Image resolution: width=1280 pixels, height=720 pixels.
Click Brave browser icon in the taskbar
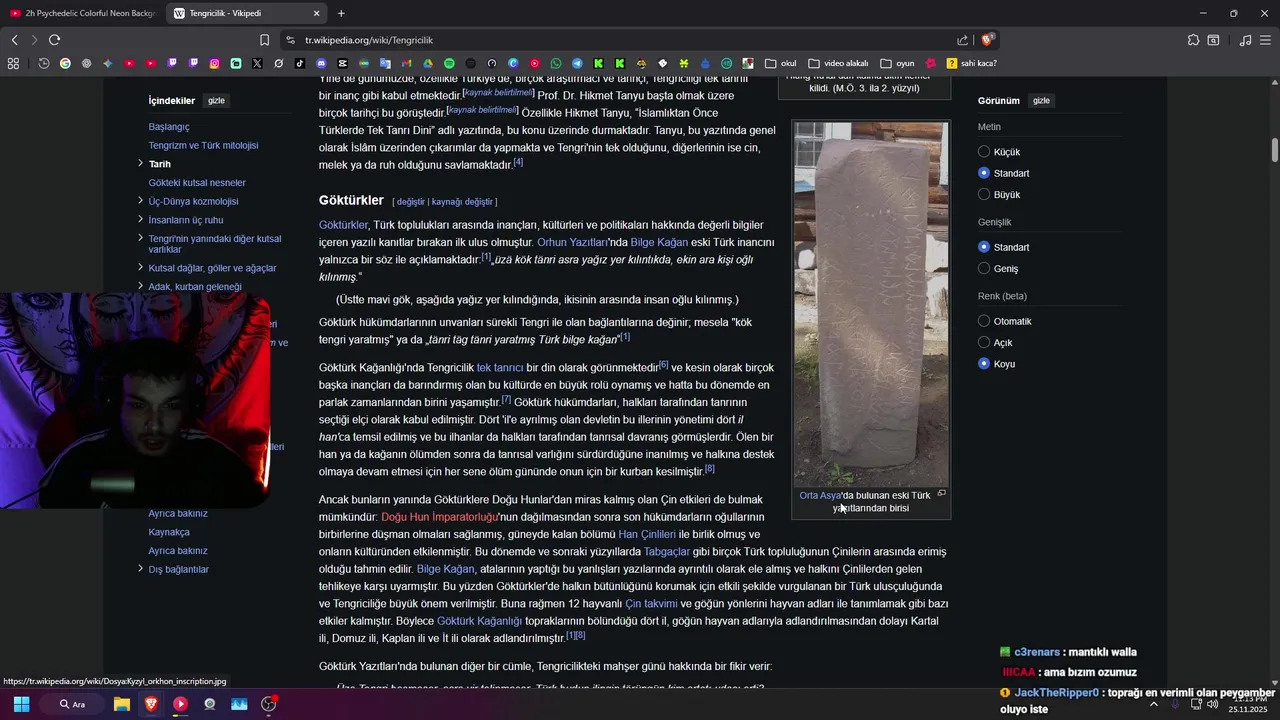(150, 704)
